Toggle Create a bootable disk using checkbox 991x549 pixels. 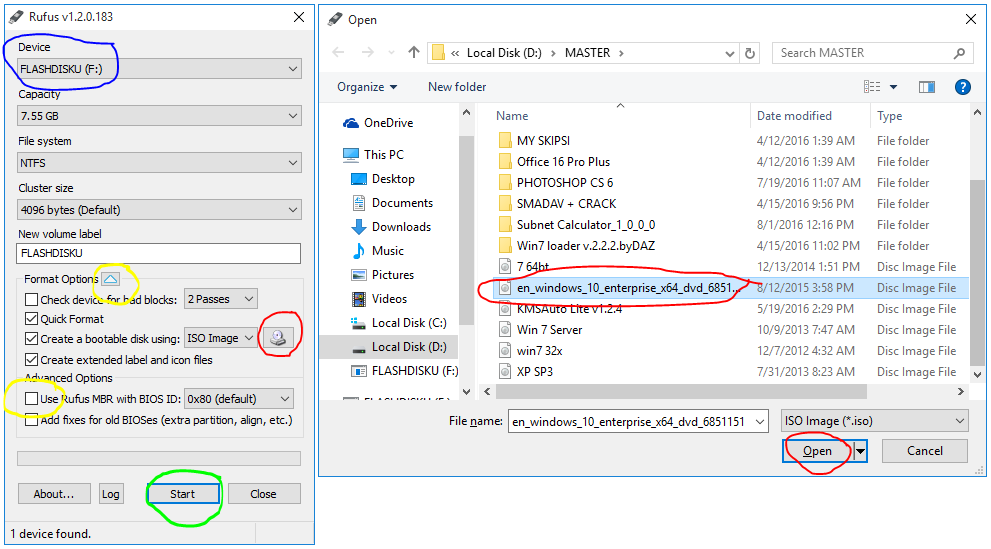tap(31, 339)
